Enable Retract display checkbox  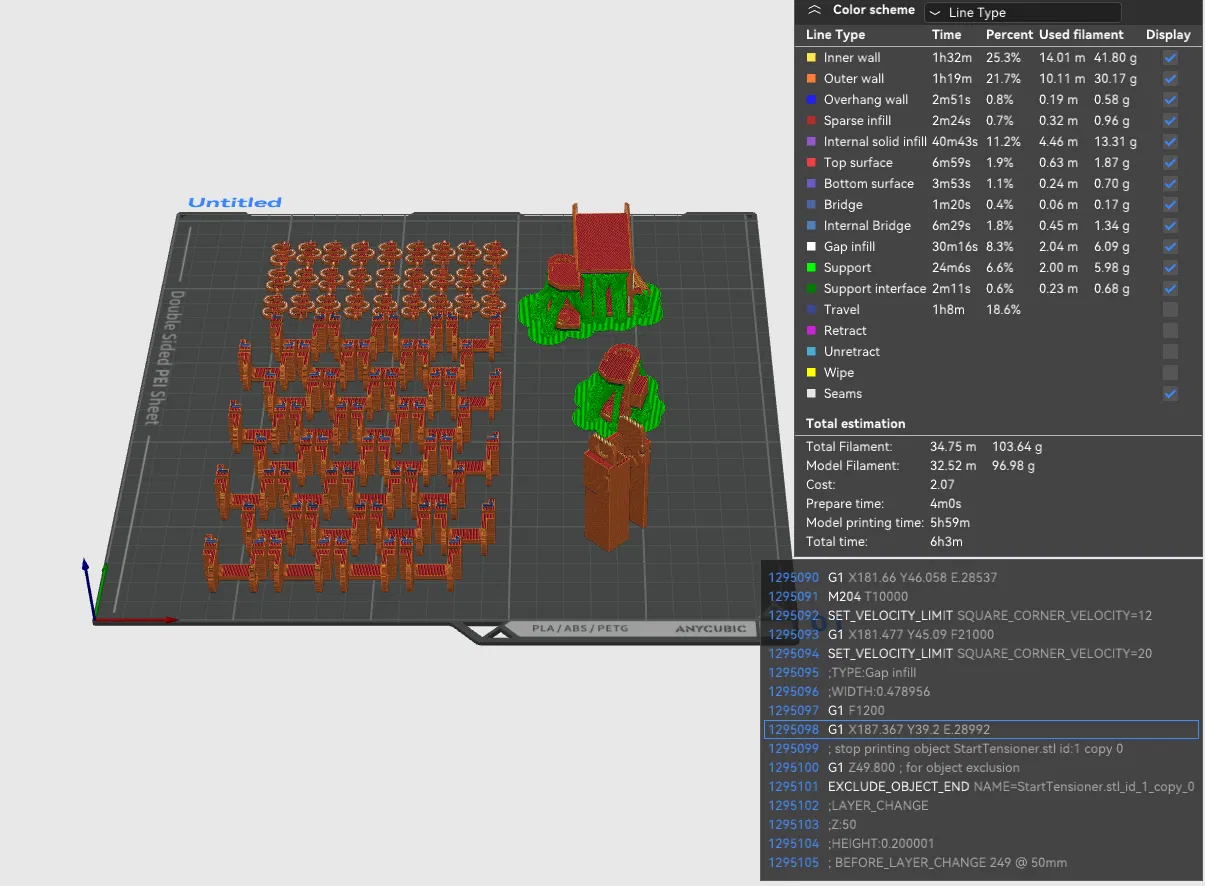(1170, 330)
